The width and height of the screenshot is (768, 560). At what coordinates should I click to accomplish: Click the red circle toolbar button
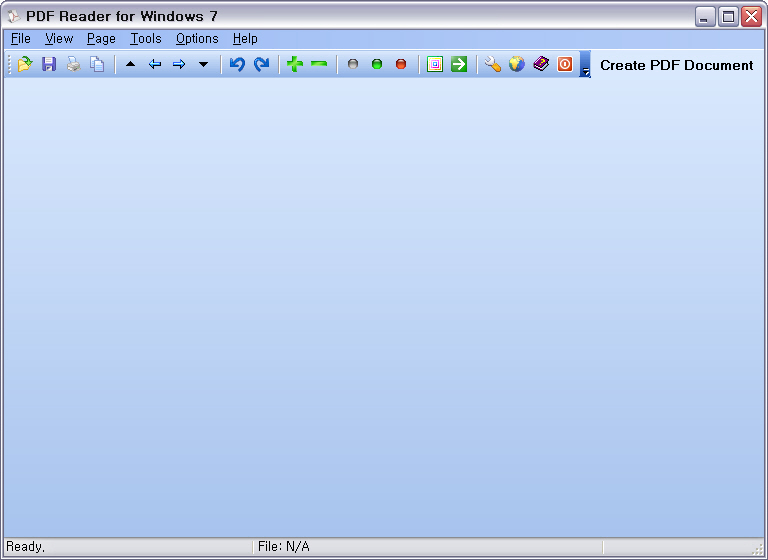click(401, 64)
